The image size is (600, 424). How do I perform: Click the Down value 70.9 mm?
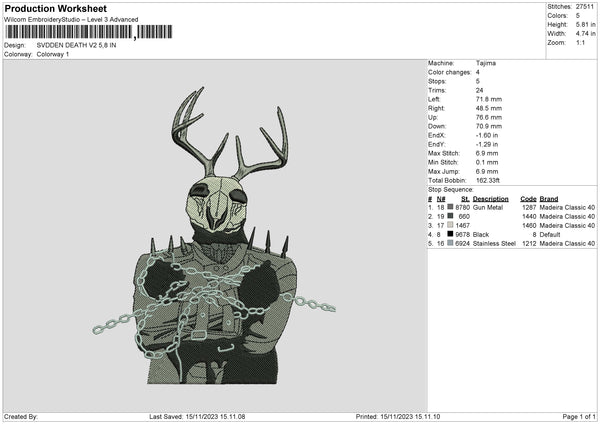click(x=489, y=126)
